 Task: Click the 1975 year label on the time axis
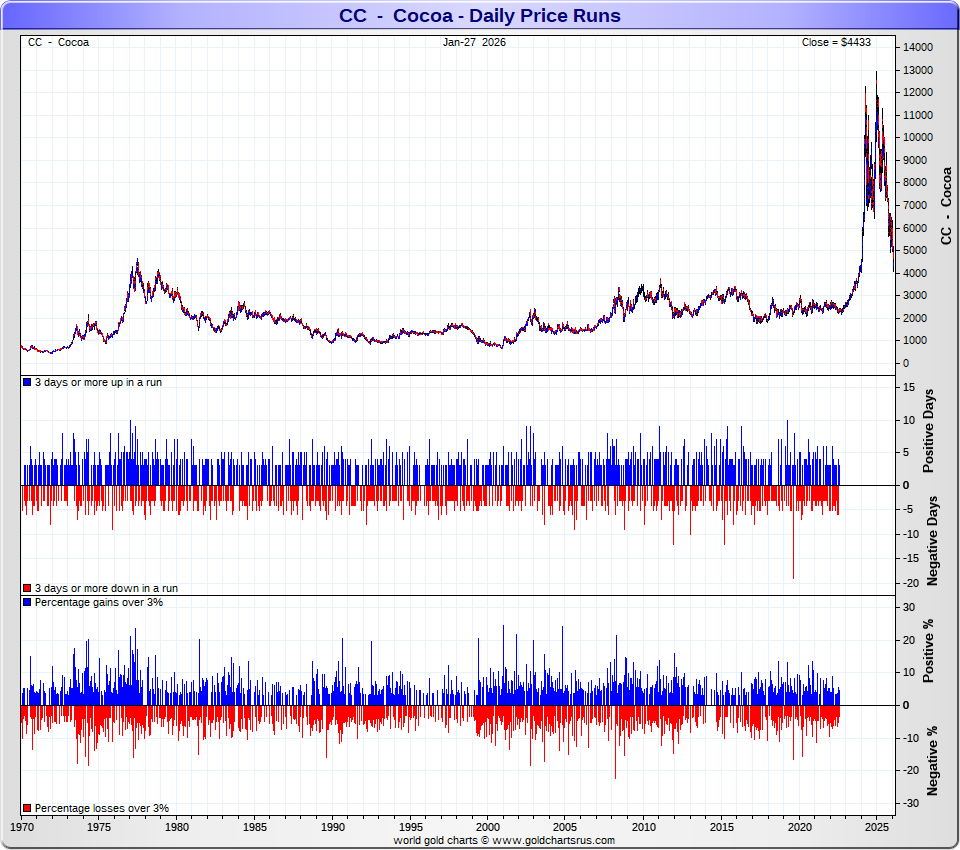click(x=99, y=827)
